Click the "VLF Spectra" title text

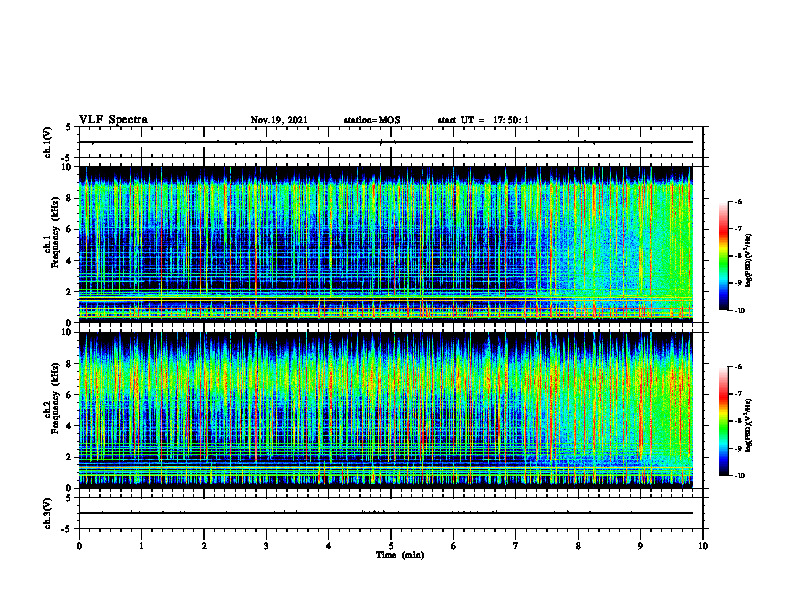pyautogui.click(x=113, y=120)
